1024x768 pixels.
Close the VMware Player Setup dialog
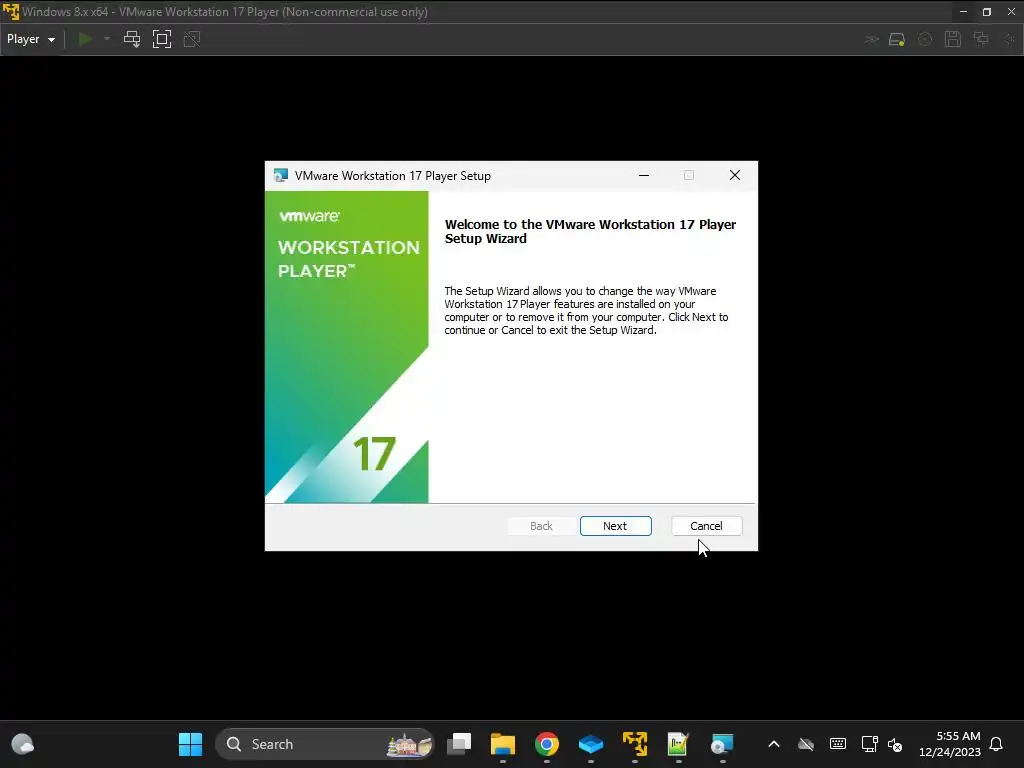pos(735,175)
